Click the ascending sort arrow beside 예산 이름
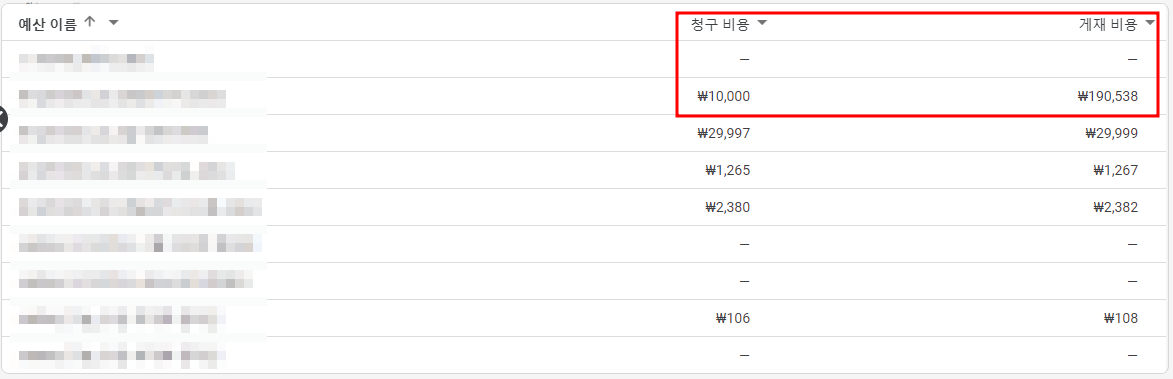Viewport: 1173px width, 379px height. (x=91, y=22)
